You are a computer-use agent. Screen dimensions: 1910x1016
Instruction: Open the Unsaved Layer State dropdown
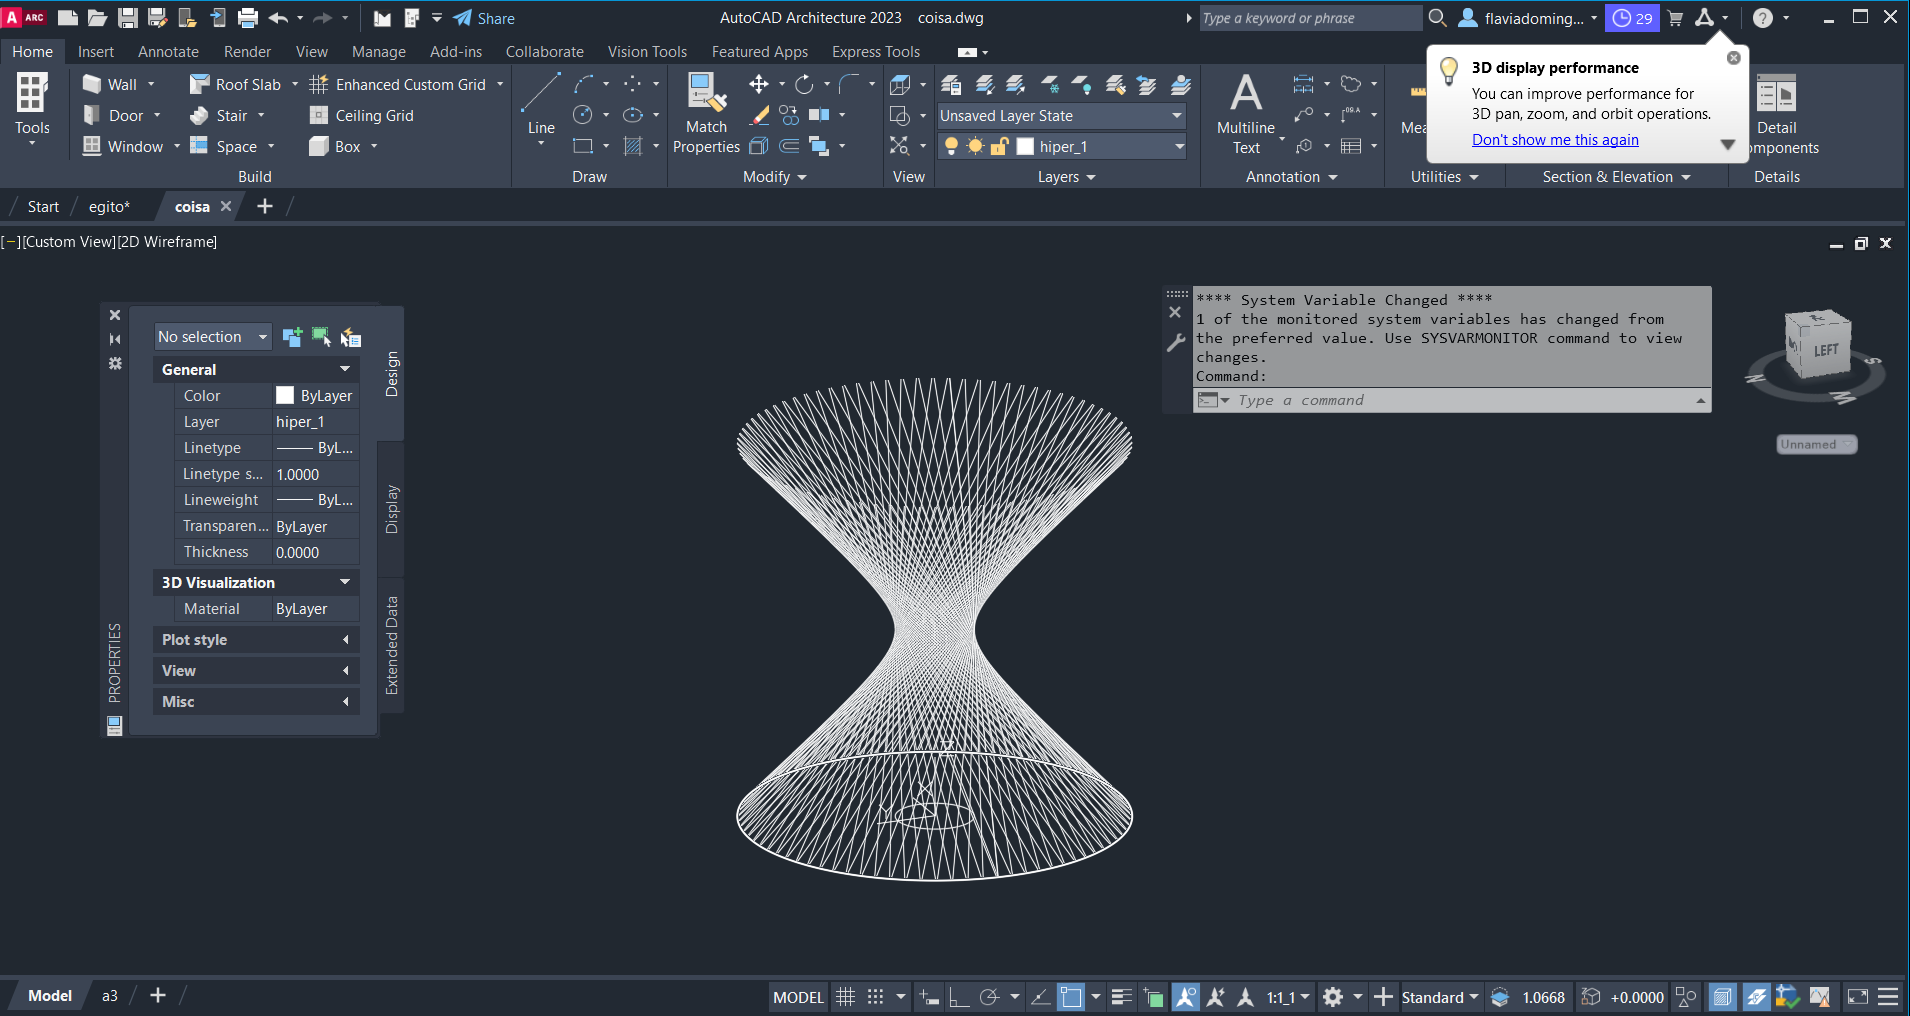click(x=1061, y=116)
